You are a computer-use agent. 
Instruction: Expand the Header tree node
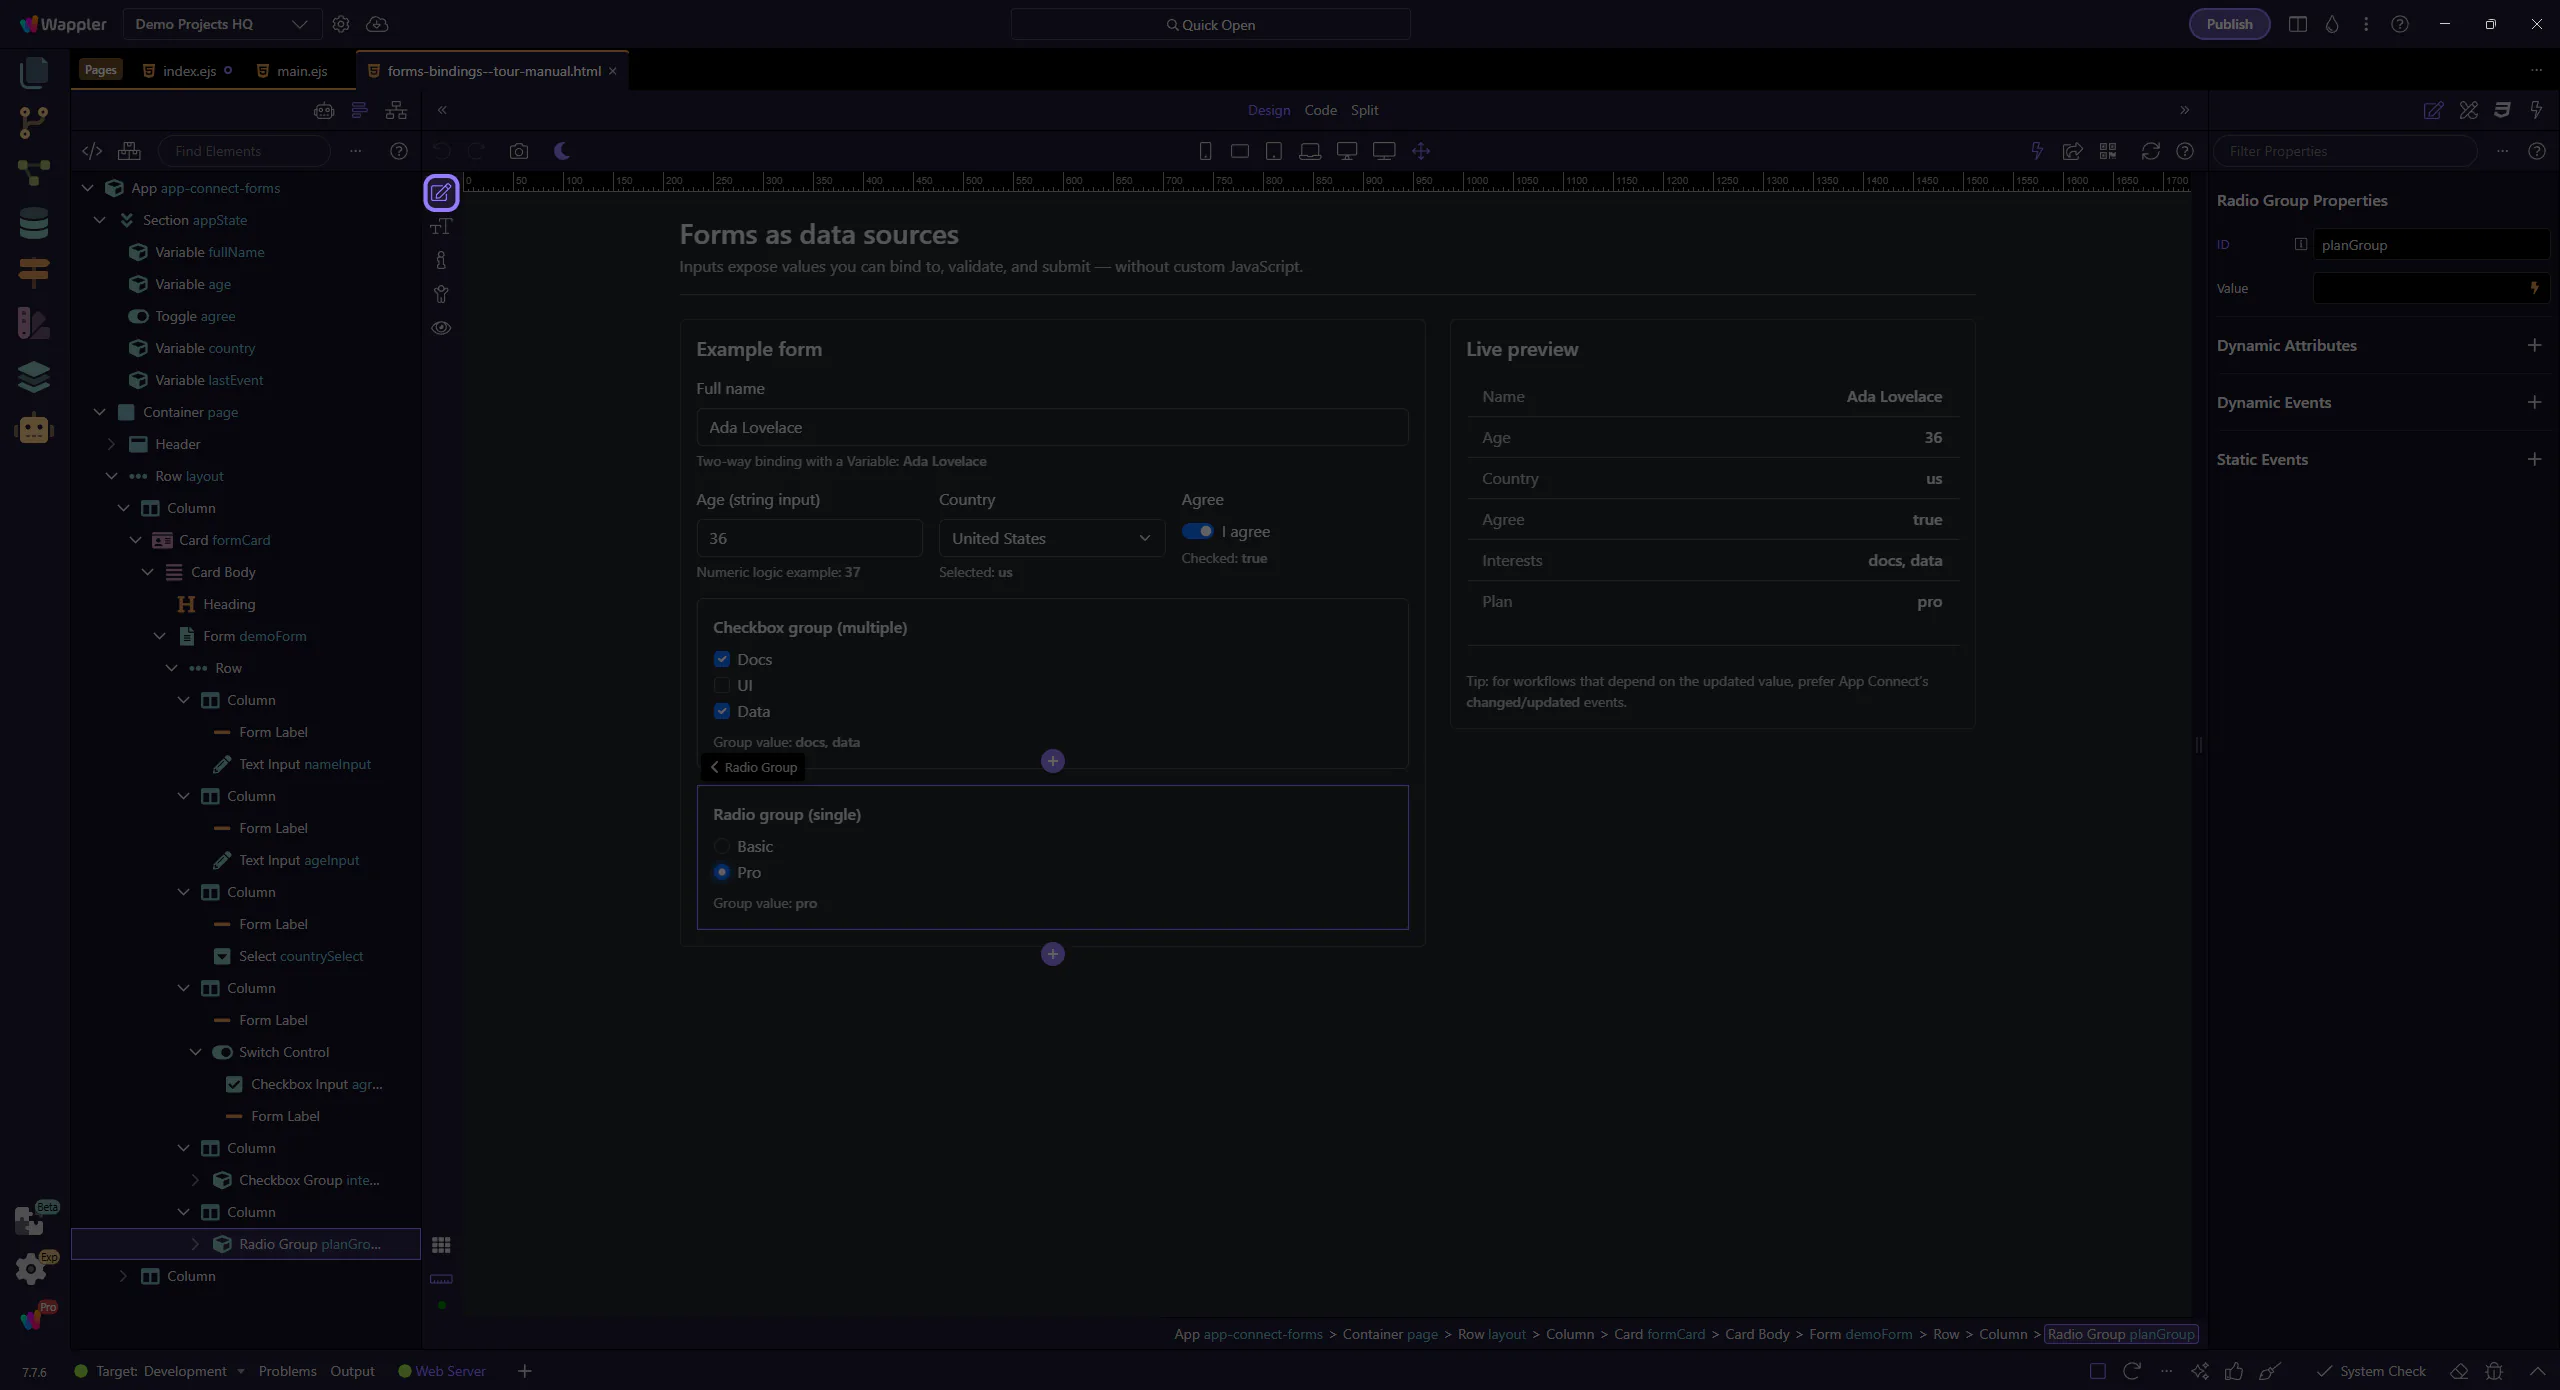[112, 444]
